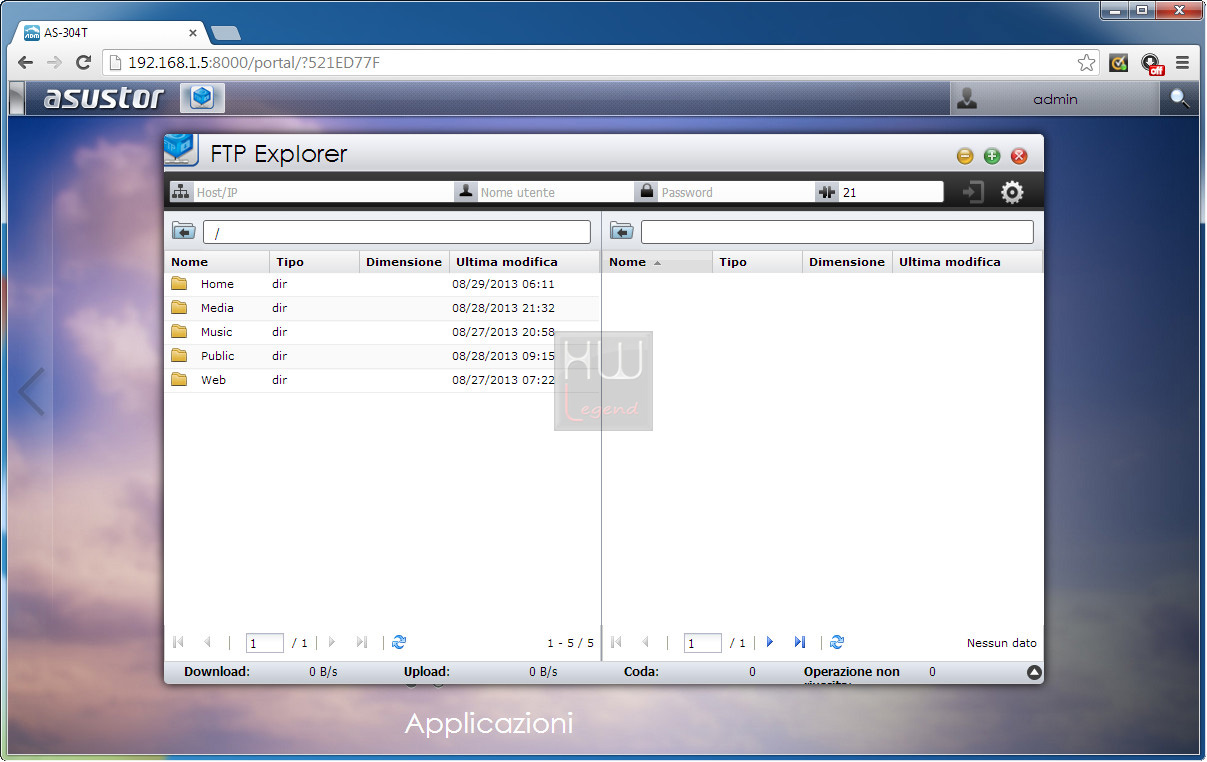
Task: Click right pane page number field
Action: tap(703, 643)
